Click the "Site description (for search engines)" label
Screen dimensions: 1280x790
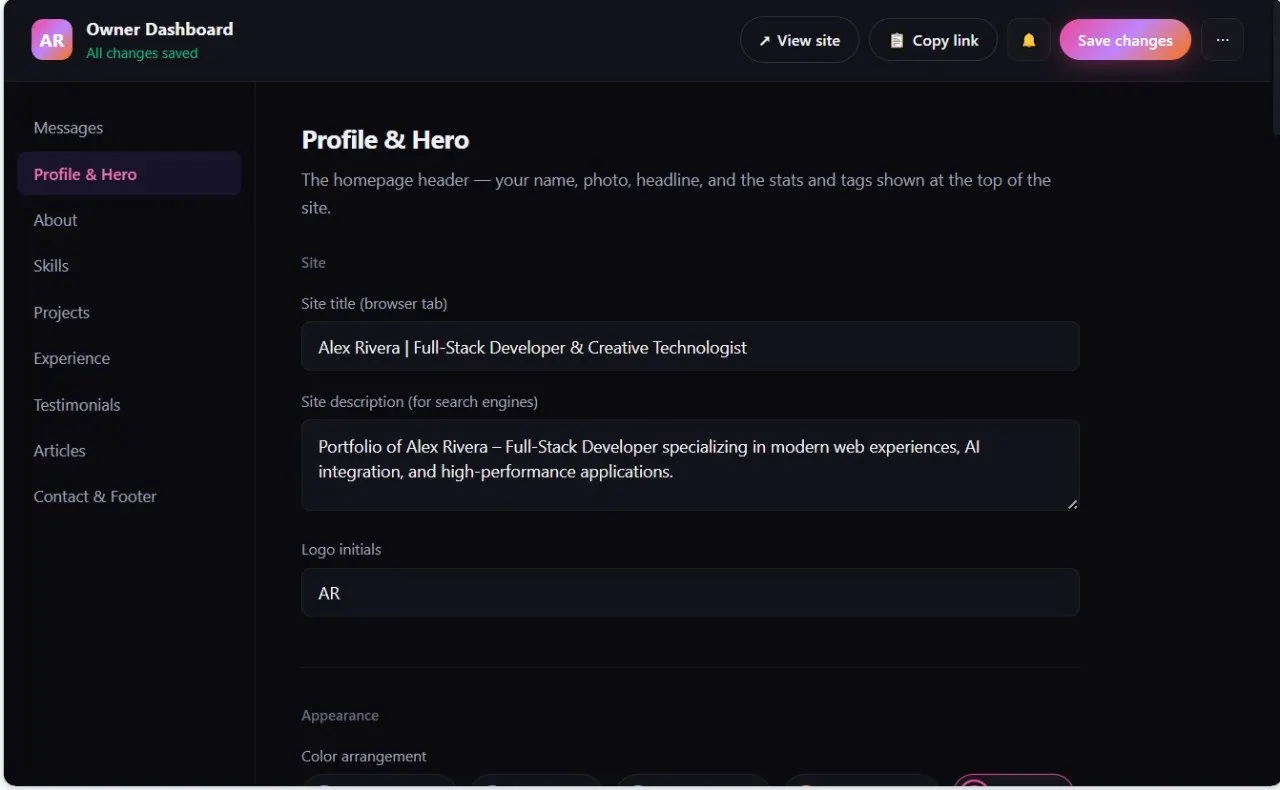419,402
